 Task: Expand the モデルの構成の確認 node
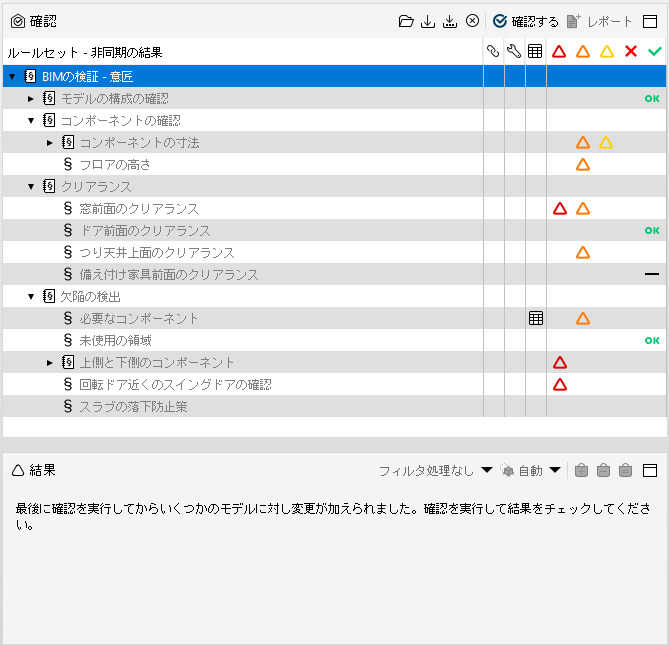coord(31,99)
